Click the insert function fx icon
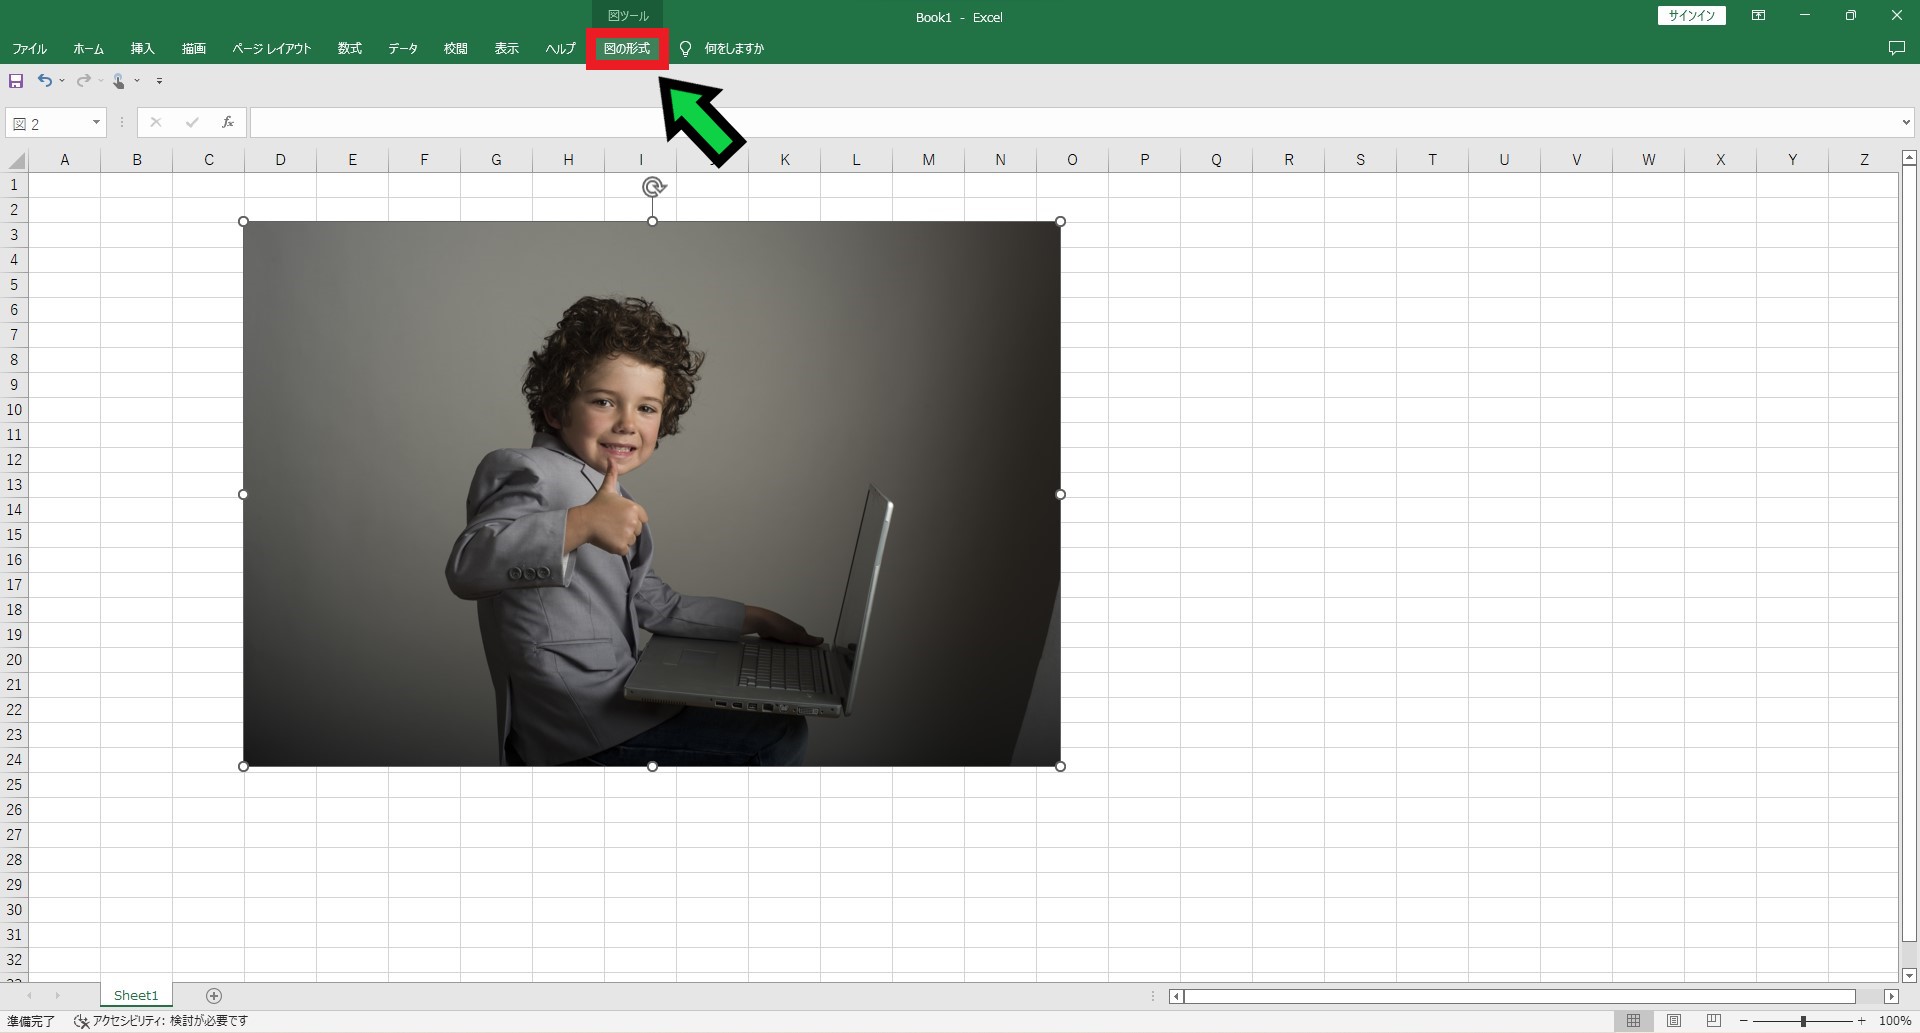1920x1033 pixels. pyautogui.click(x=228, y=122)
